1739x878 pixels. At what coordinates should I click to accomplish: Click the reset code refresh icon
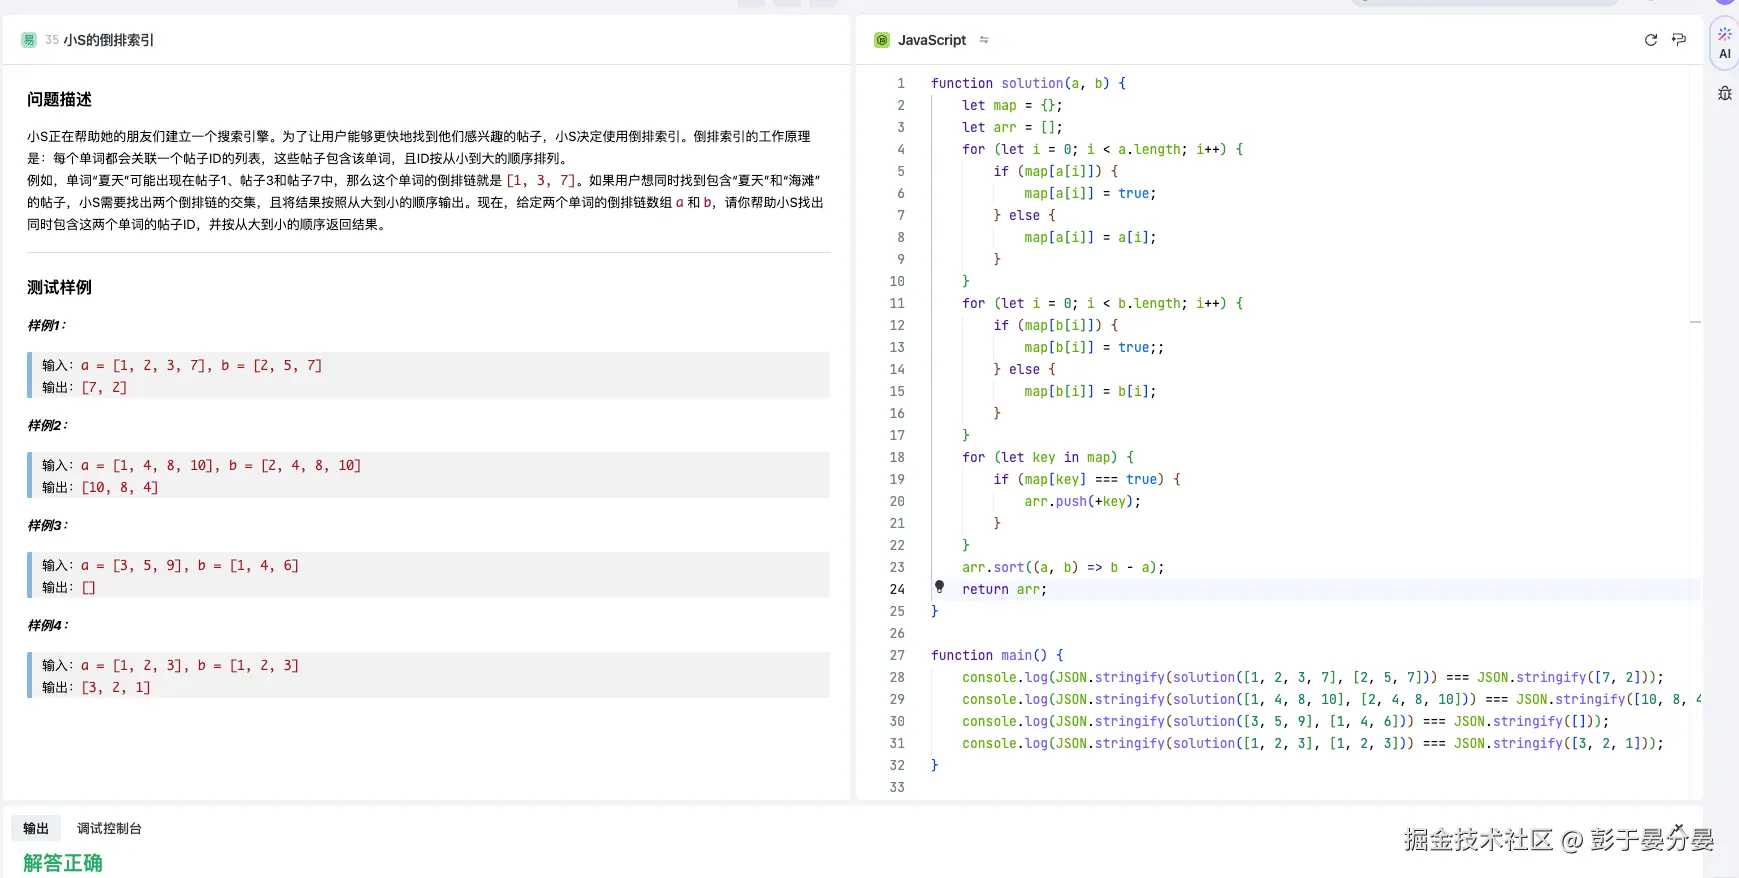point(1650,40)
